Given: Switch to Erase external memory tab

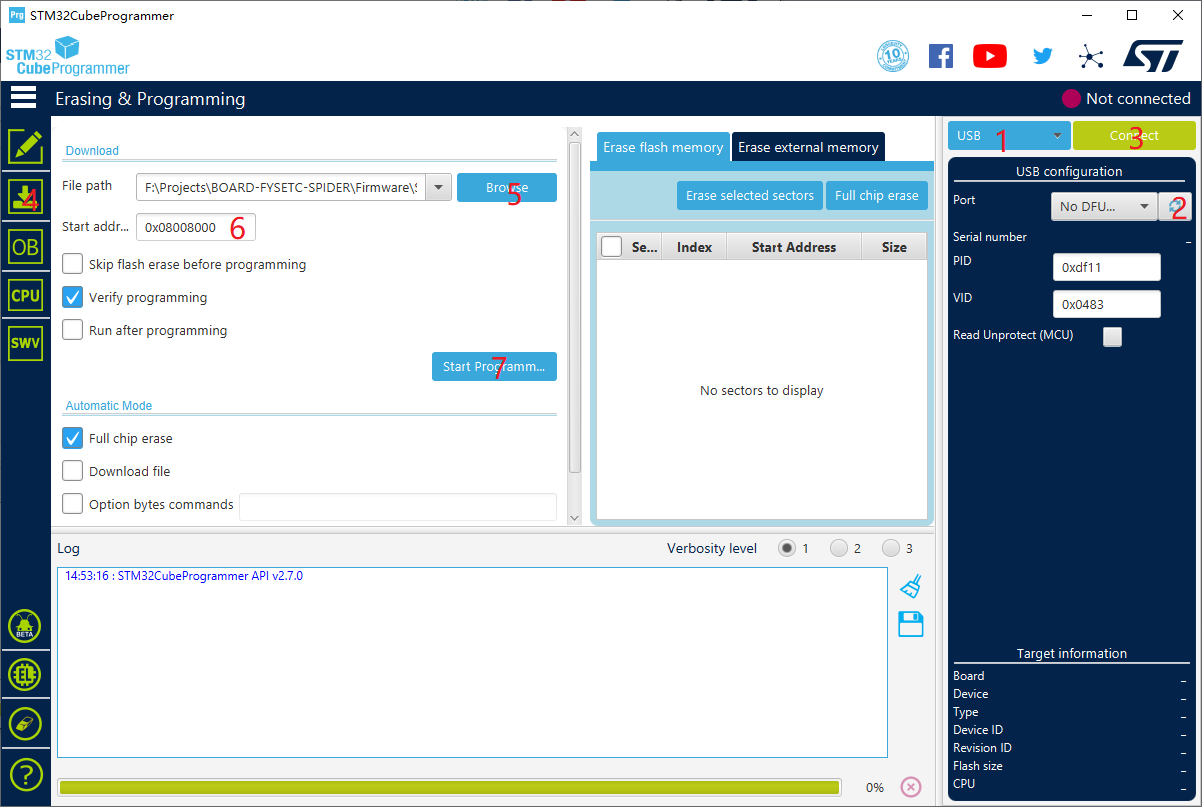Looking at the screenshot, I should pyautogui.click(x=808, y=147).
